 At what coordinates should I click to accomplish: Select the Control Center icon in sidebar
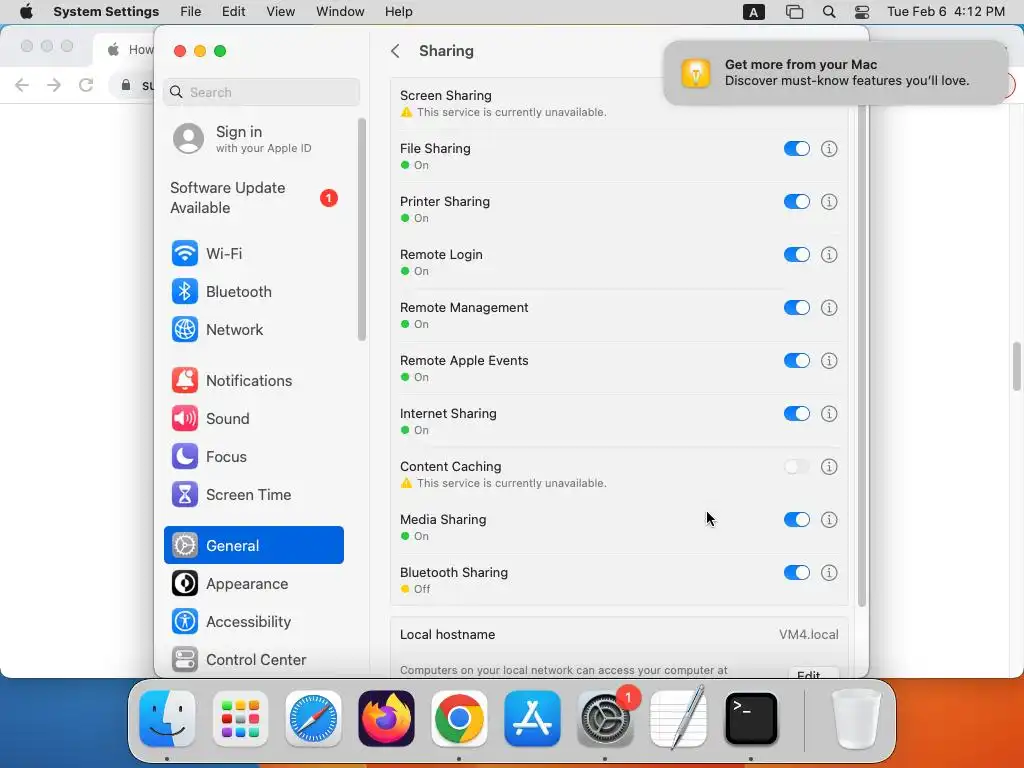point(185,660)
